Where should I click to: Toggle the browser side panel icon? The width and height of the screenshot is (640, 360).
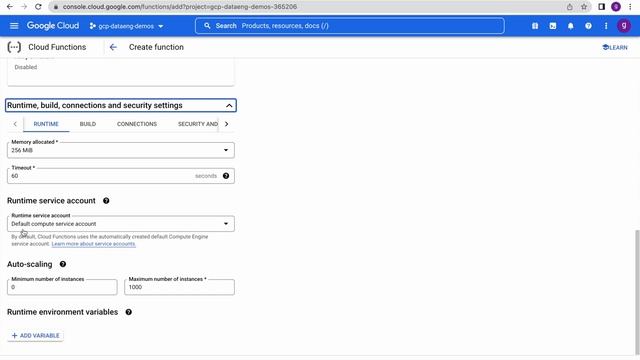click(601, 7)
